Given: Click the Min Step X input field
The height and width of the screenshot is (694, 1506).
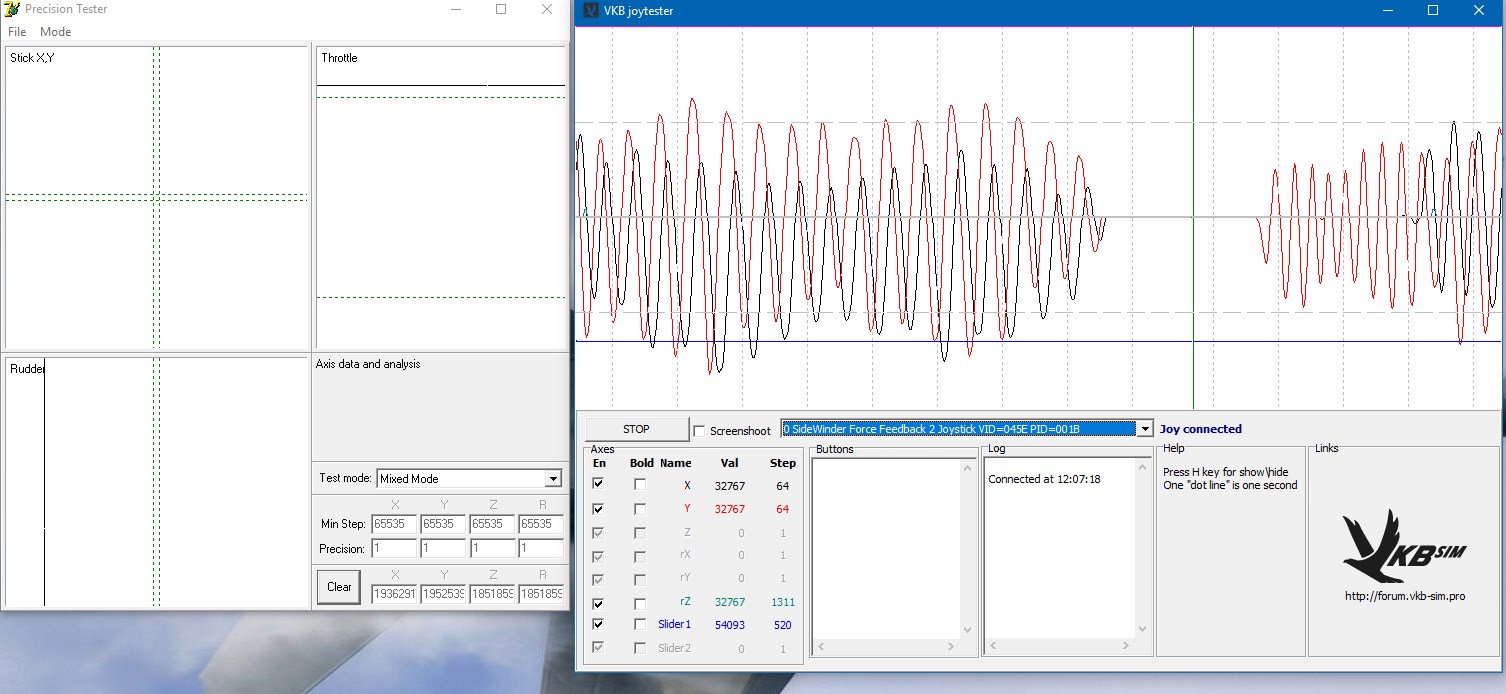Looking at the screenshot, I should coord(393,524).
